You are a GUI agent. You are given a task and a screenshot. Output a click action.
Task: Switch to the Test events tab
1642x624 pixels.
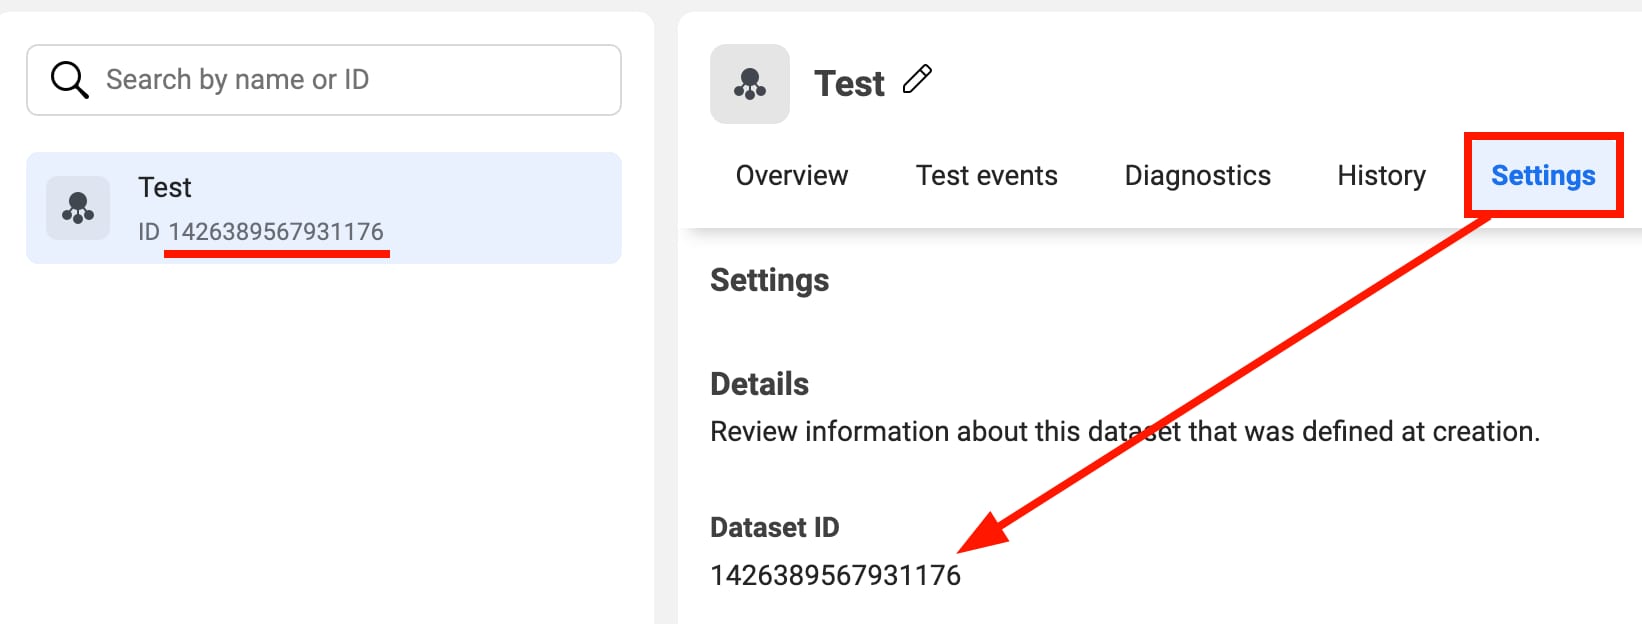986,175
